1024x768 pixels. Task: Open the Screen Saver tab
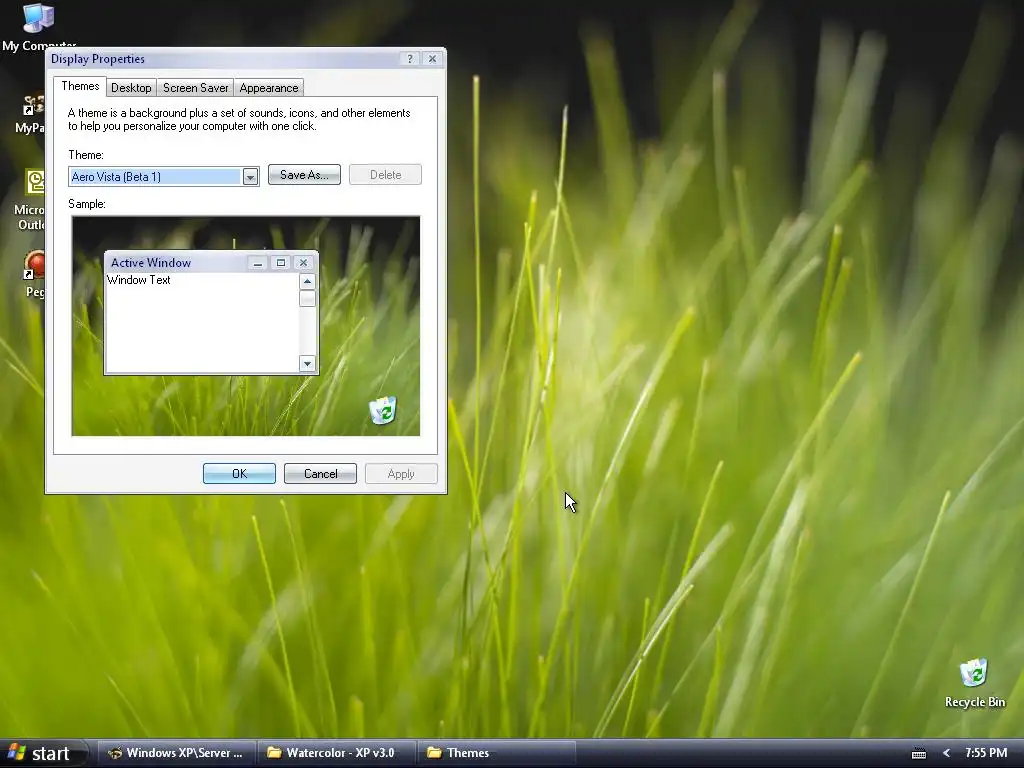(195, 88)
